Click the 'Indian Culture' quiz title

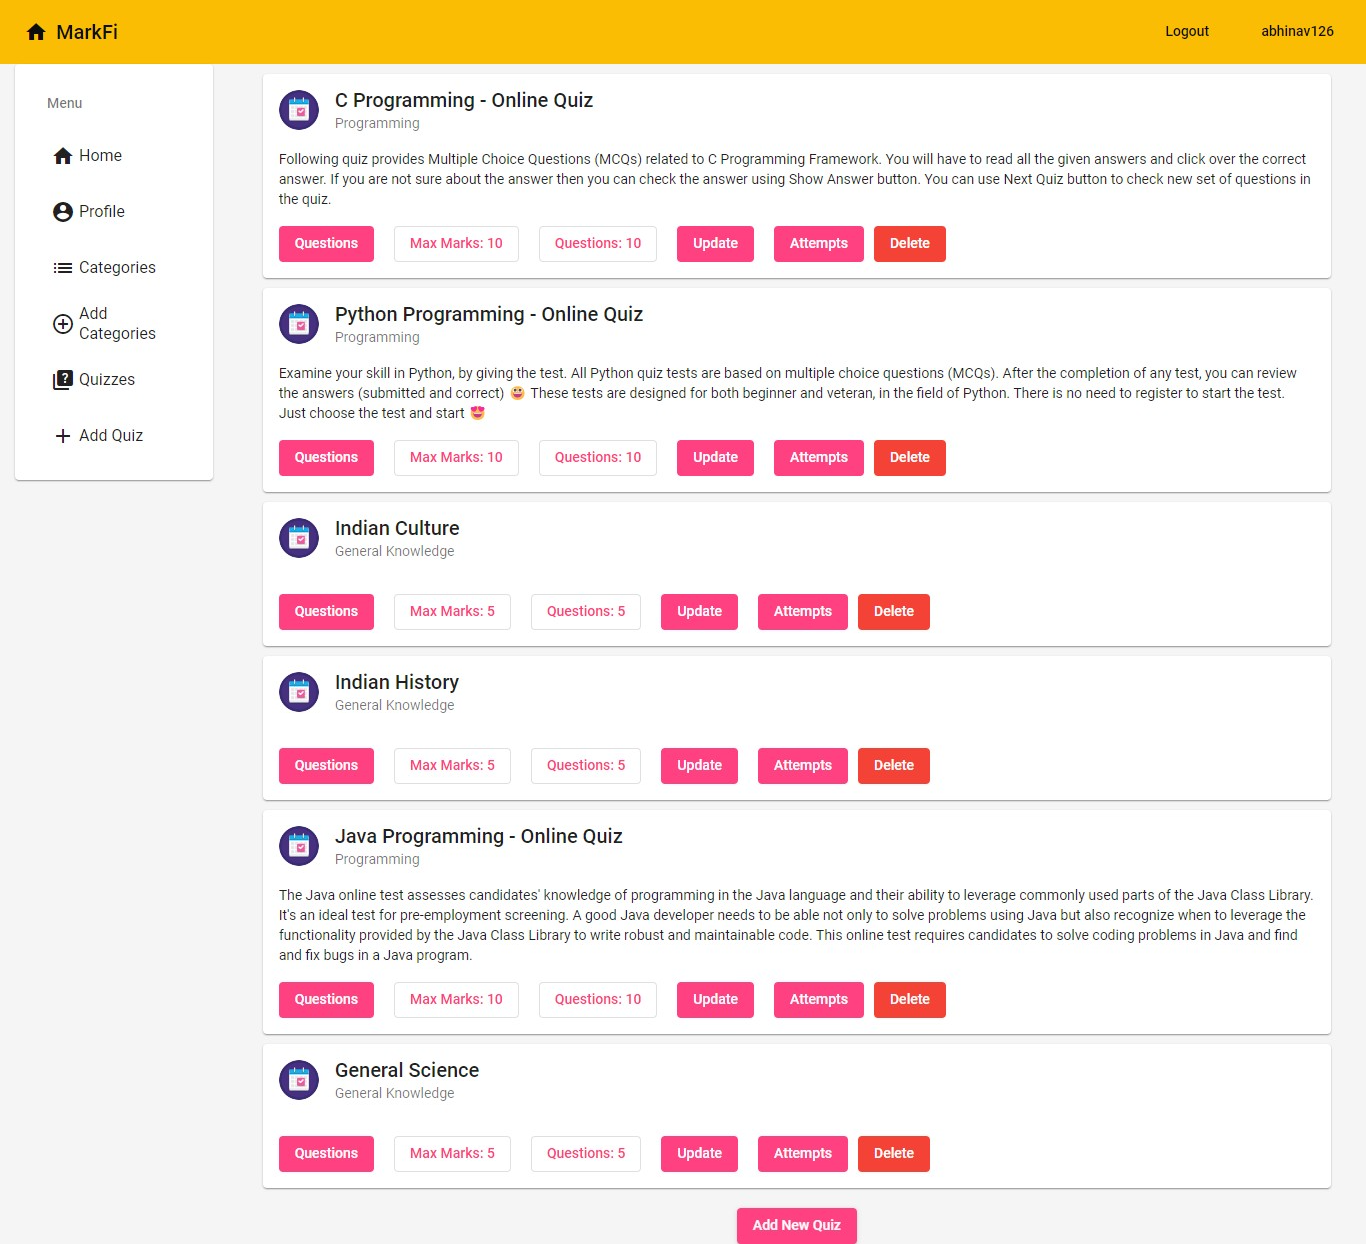(x=397, y=528)
